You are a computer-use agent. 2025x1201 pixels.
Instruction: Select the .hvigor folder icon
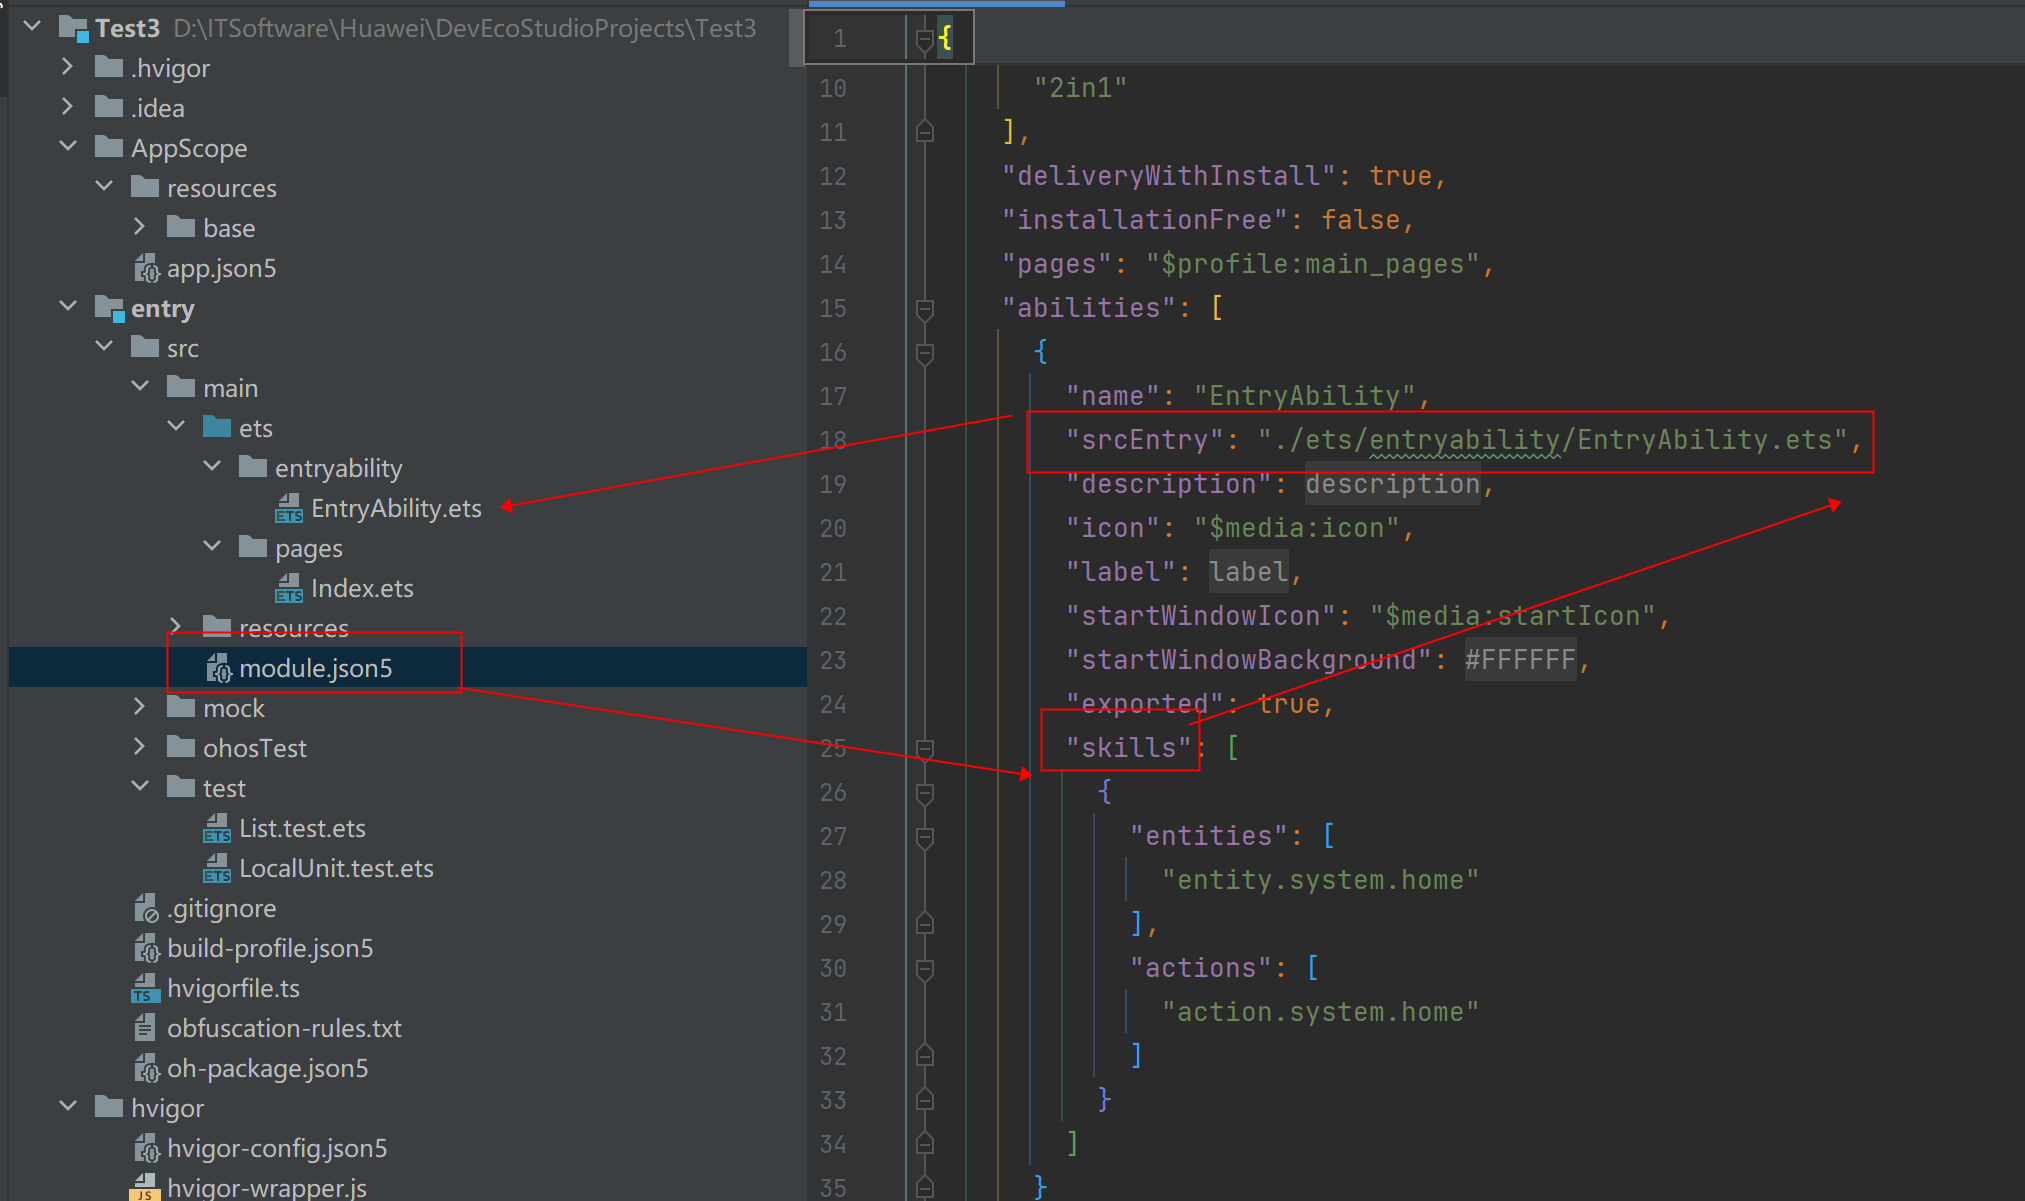[x=109, y=67]
